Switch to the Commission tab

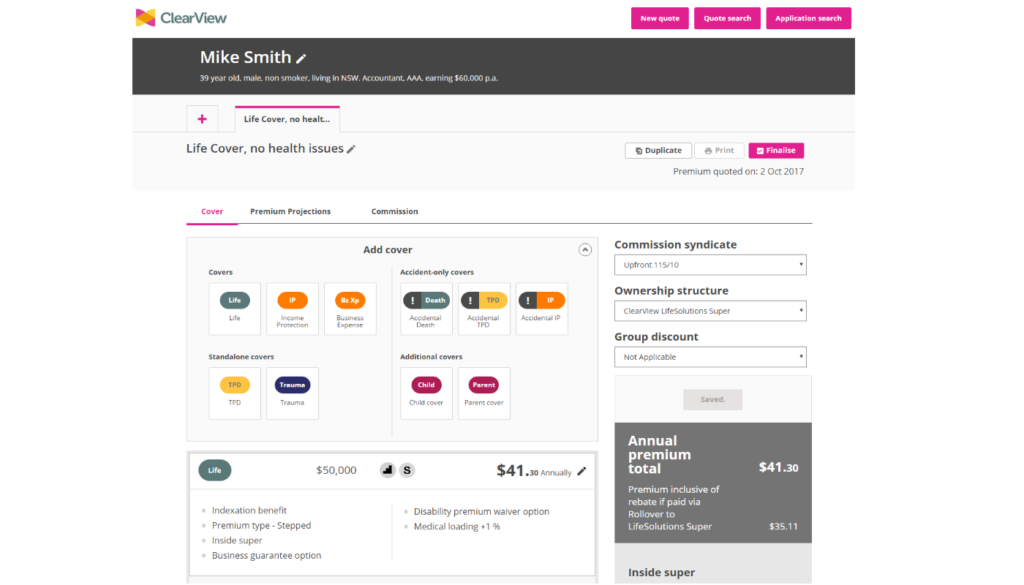394,212
